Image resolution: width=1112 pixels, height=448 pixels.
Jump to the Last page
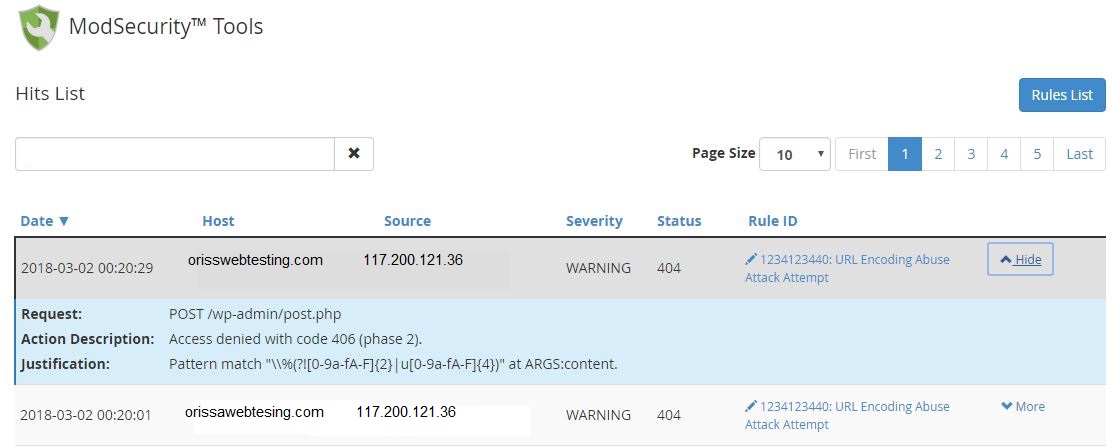click(1079, 154)
